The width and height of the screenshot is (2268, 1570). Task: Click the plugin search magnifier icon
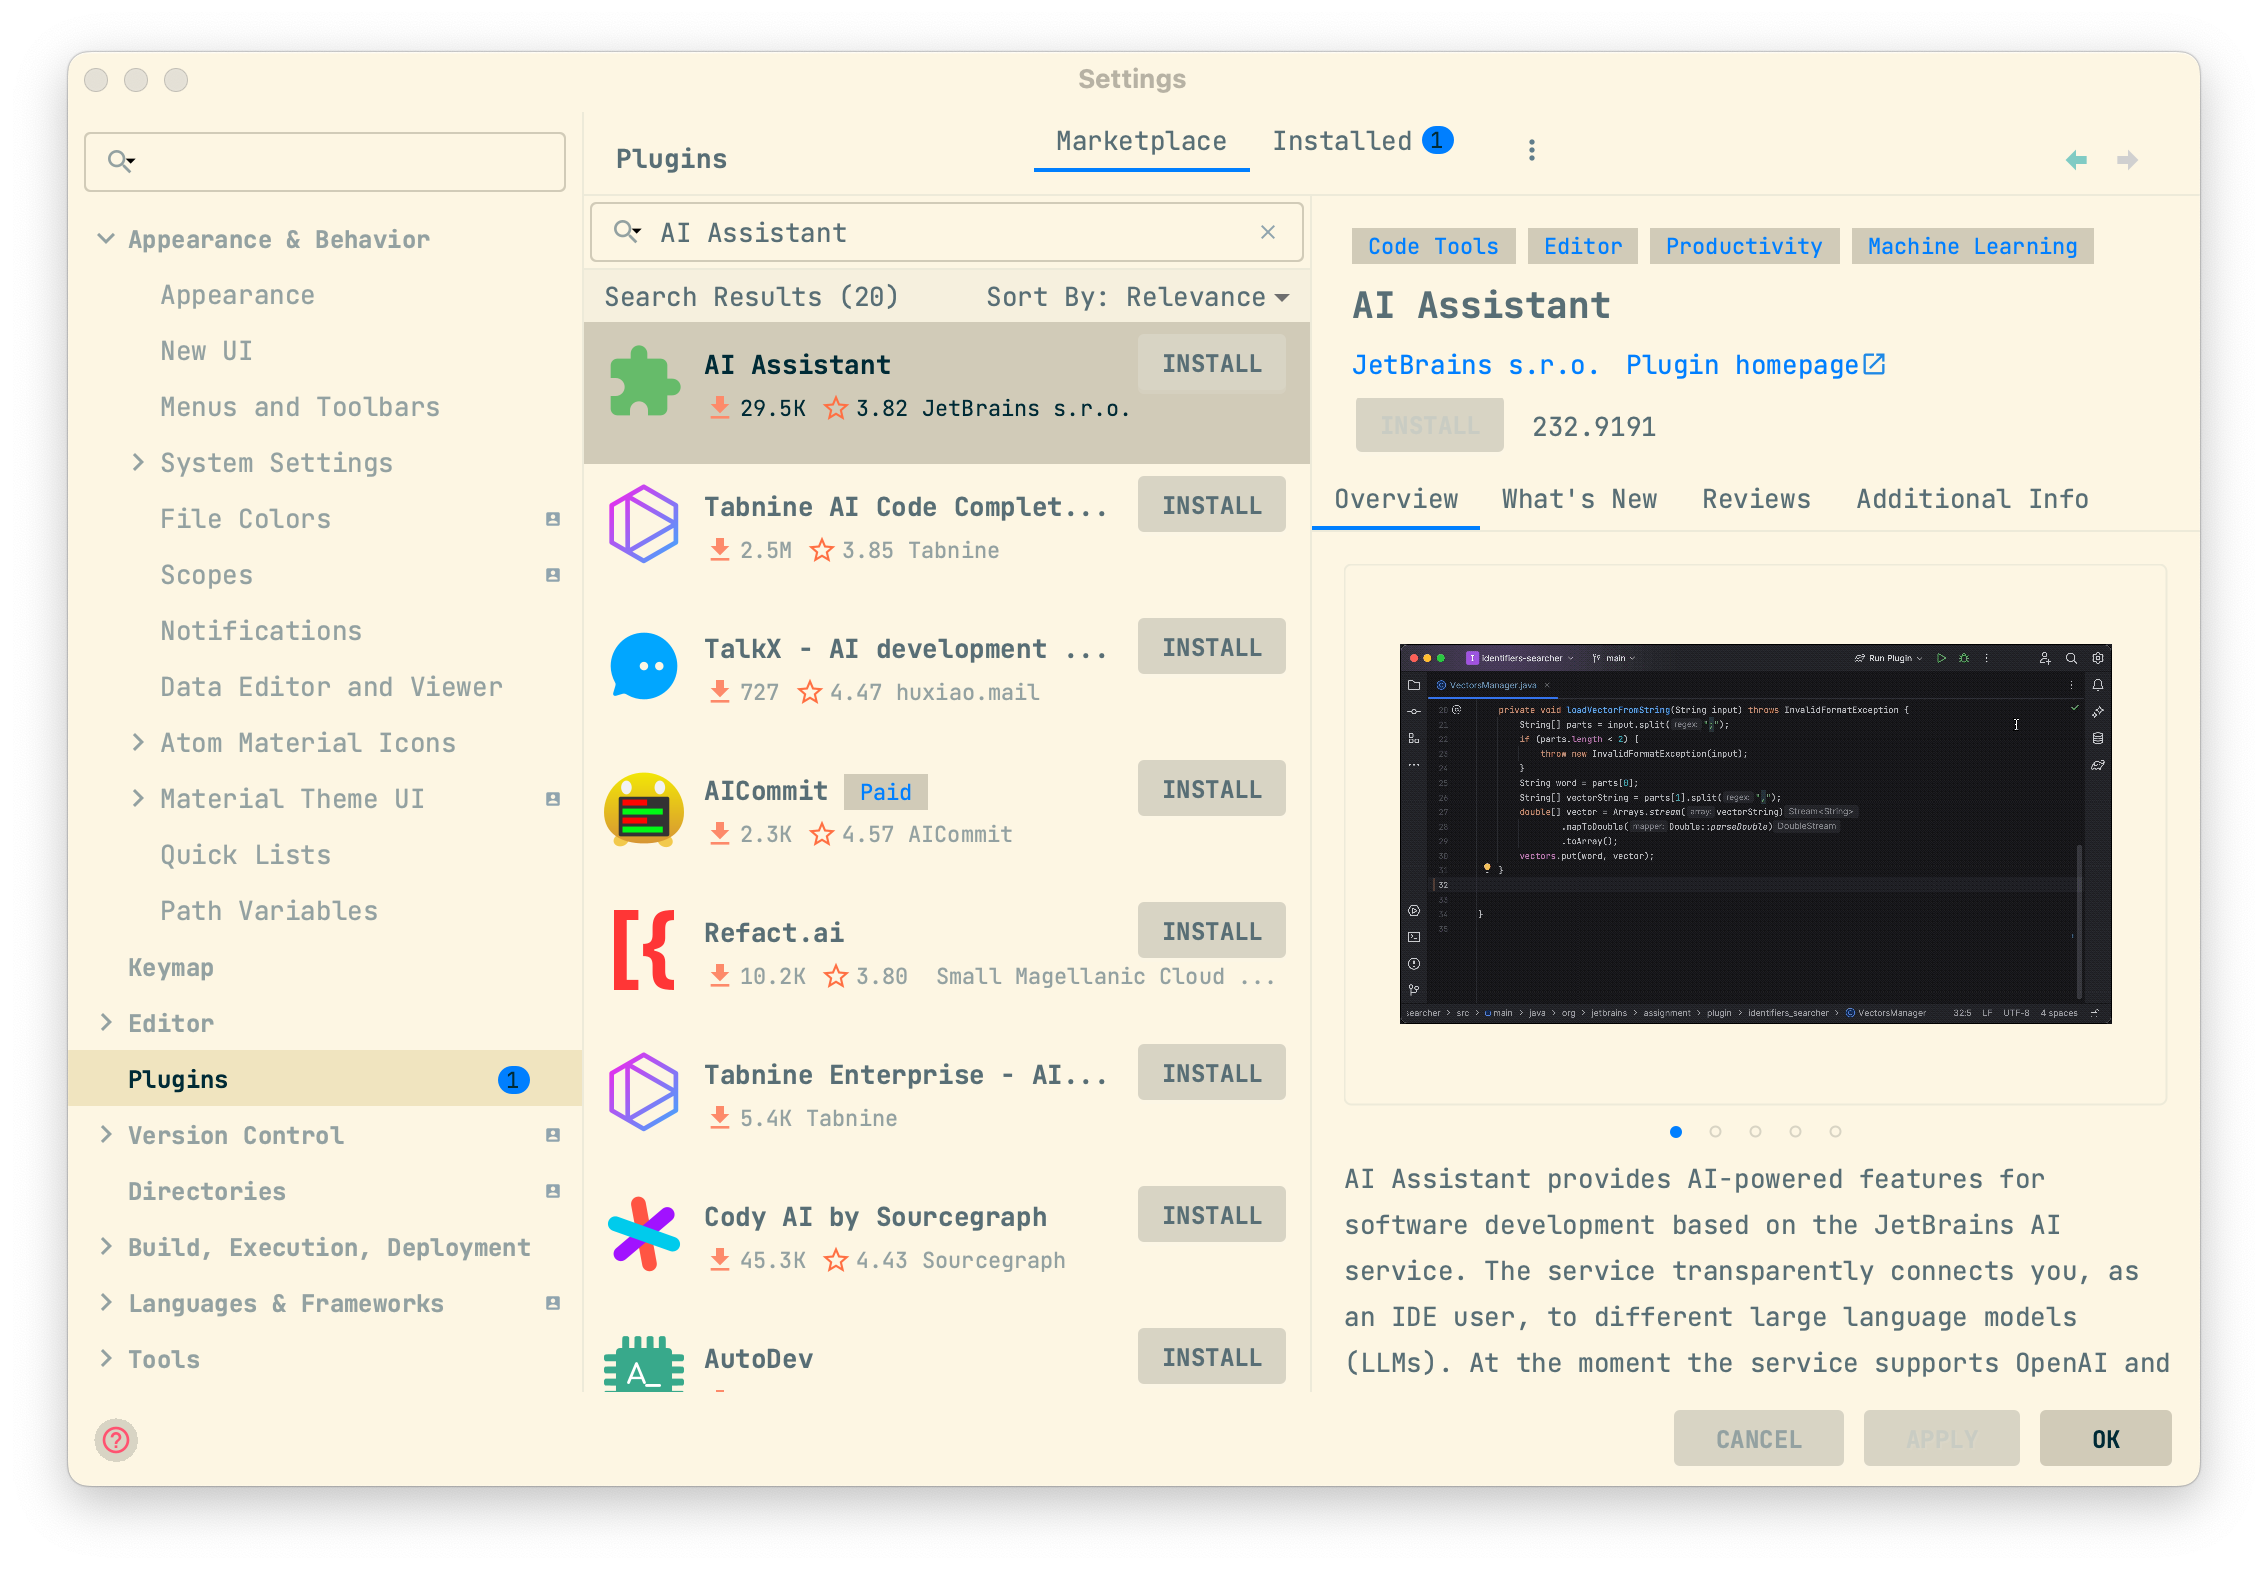[627, 232]
